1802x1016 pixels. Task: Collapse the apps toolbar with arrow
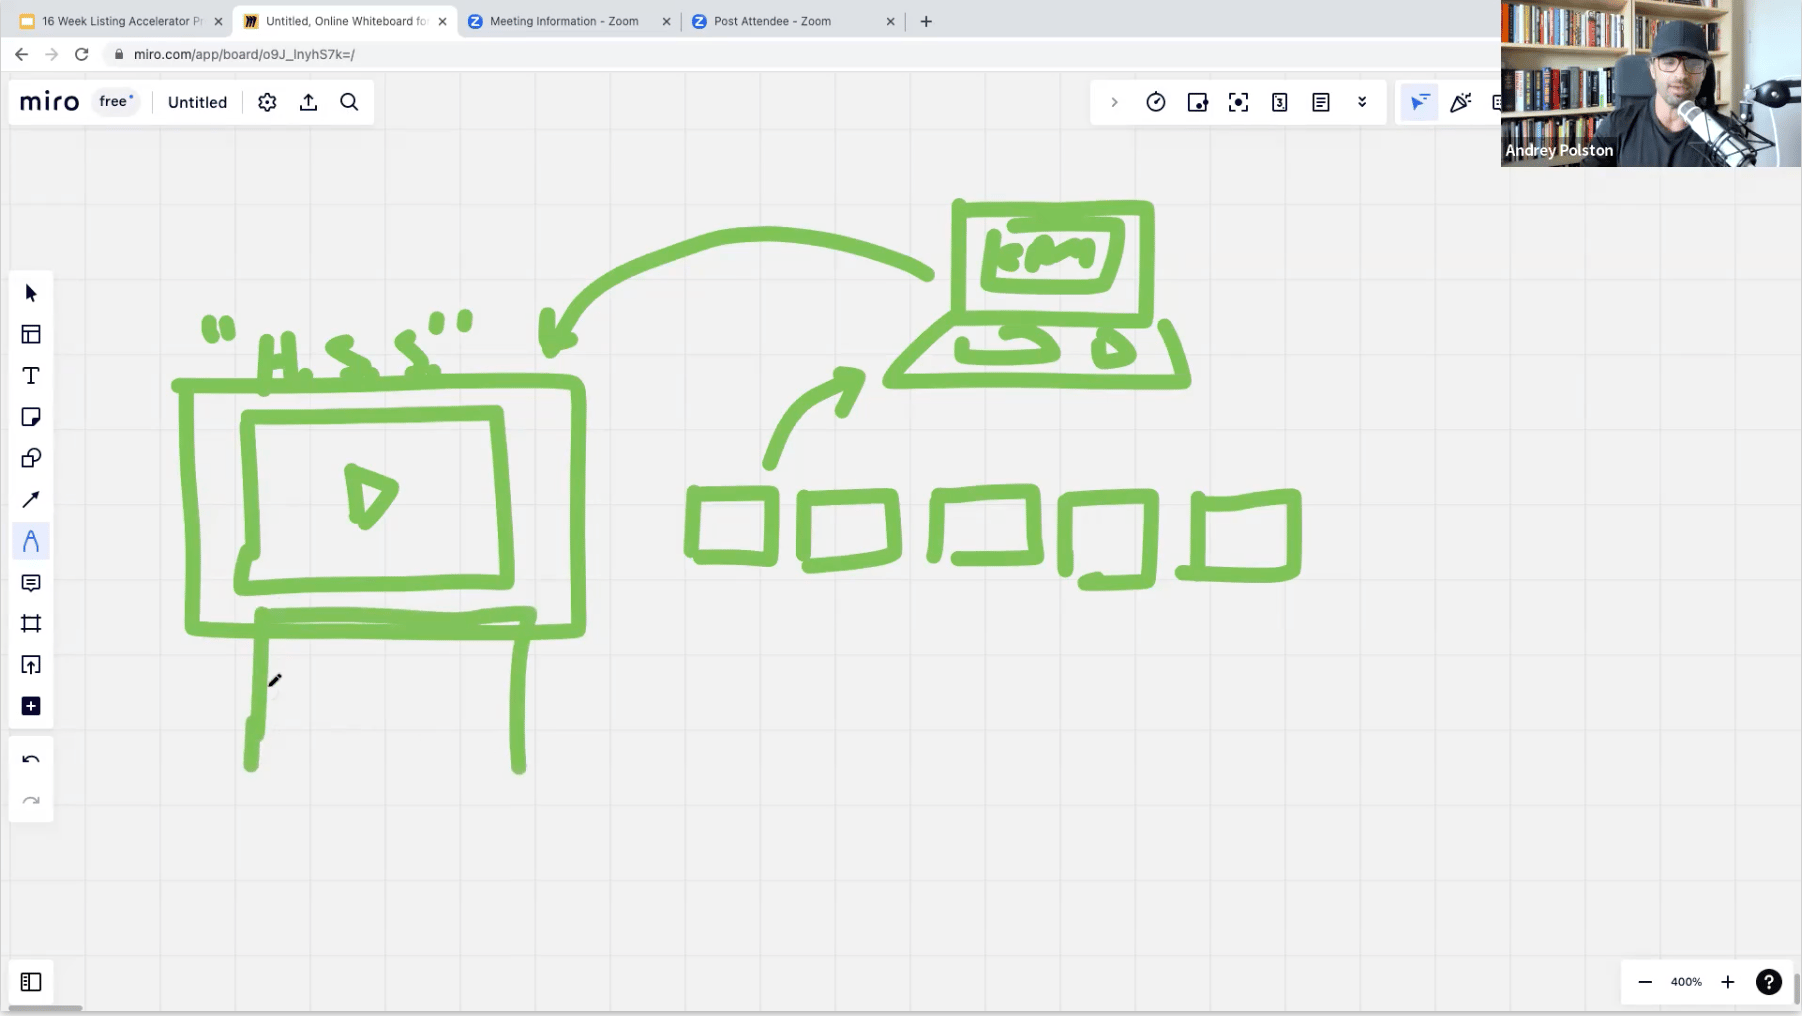[1114, 102]
